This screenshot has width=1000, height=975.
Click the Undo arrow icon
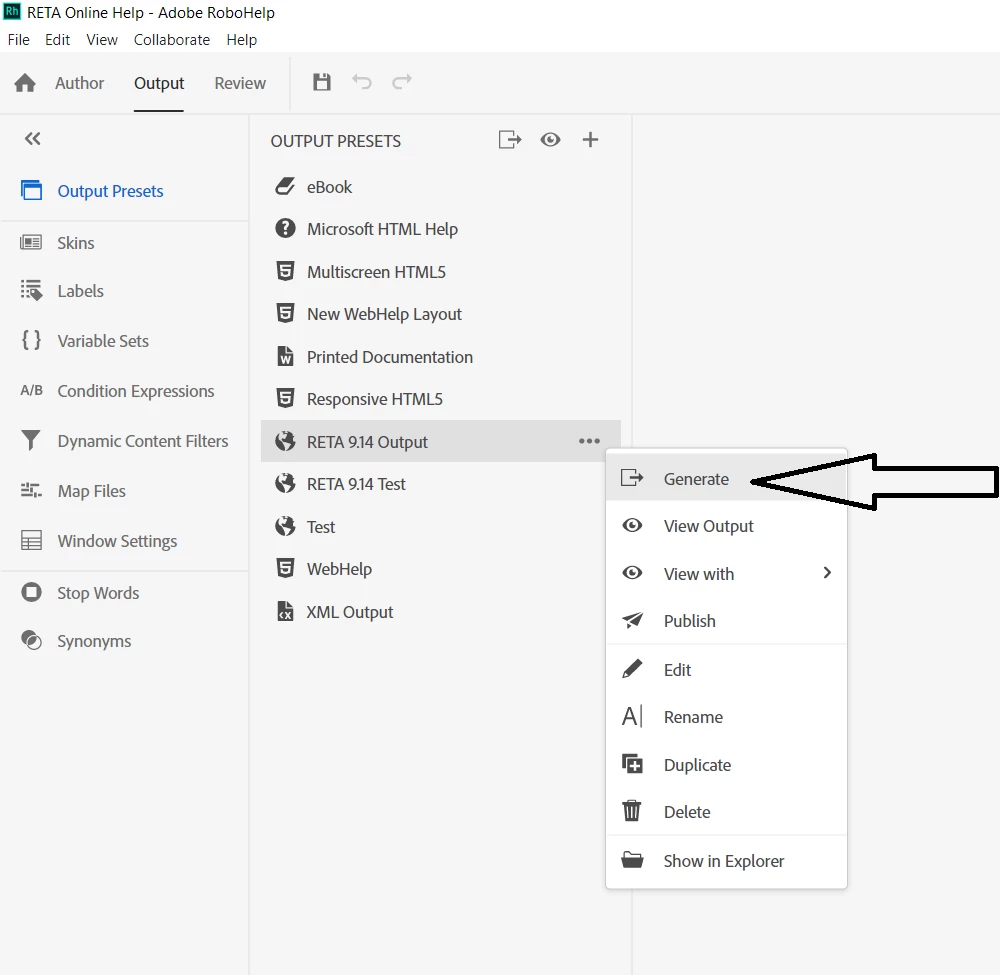[x=362, y=82]
